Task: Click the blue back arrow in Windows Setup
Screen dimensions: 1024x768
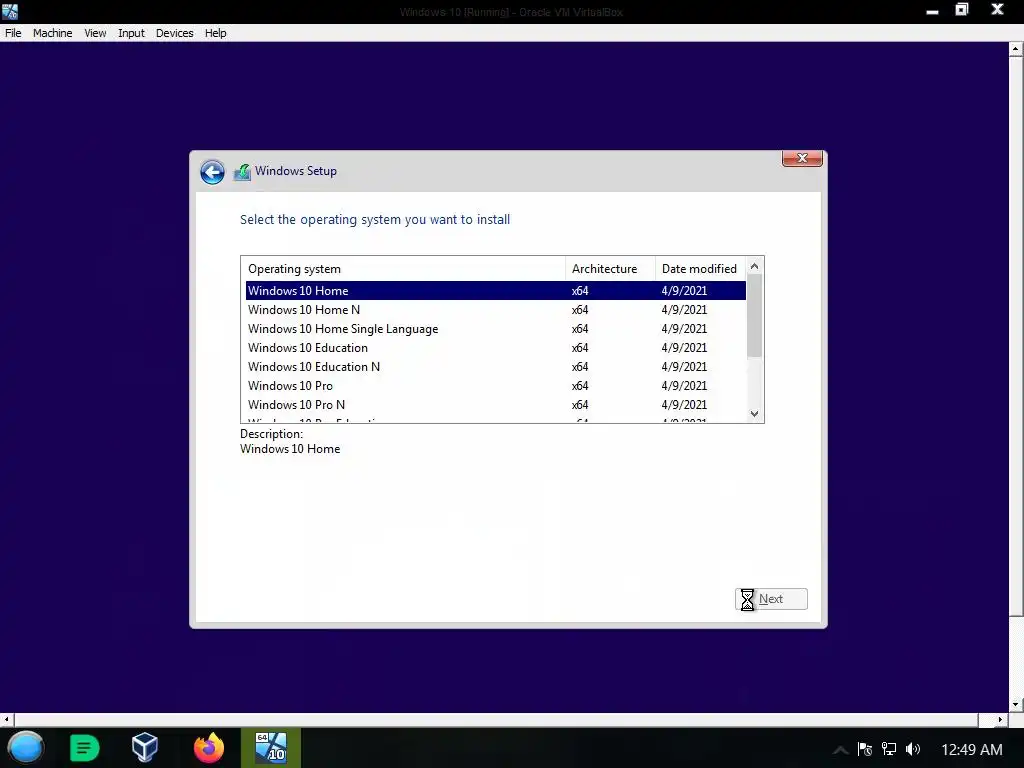Action: [212, 172]
